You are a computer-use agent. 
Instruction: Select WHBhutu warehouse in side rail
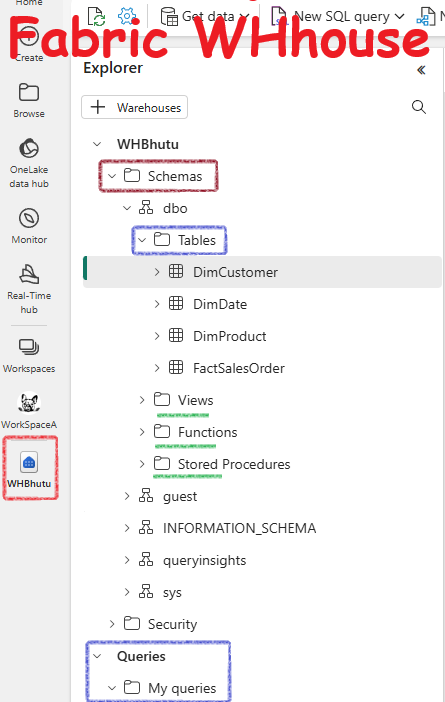(x=30, y=468)
